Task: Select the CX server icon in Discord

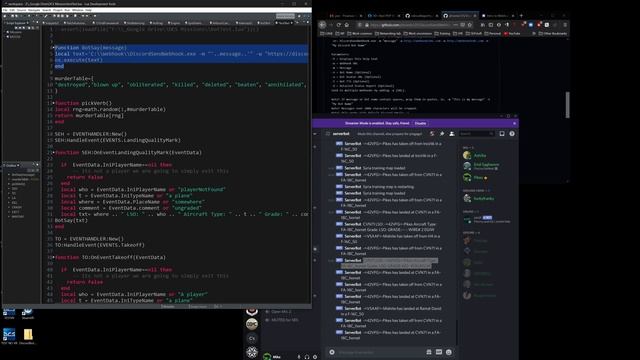Action: [252, 338]
